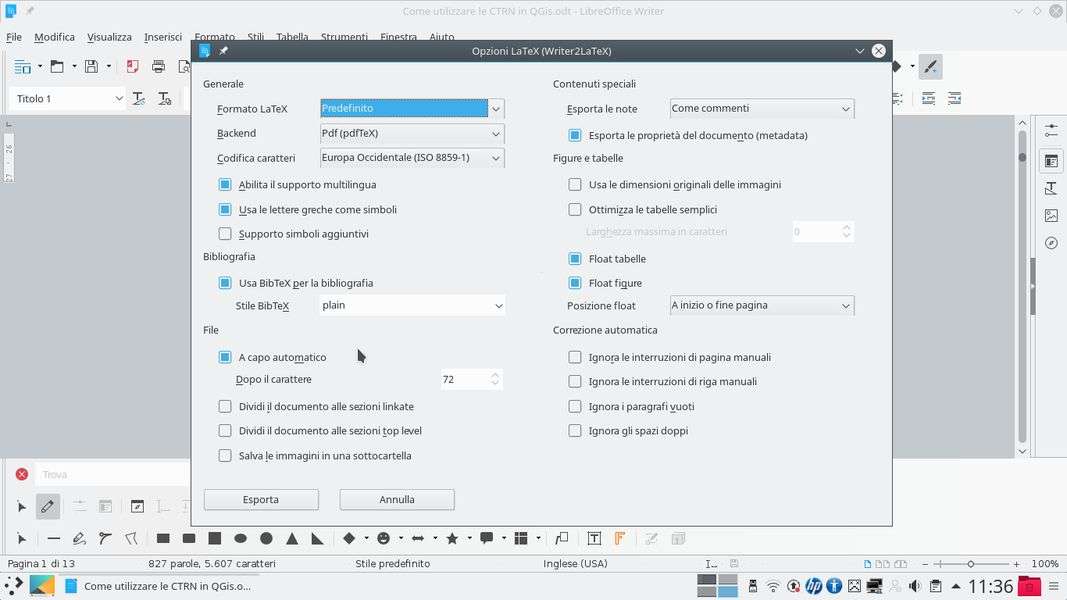1067x600 pixels.
Task: Select the Circle shape tool
Action: [266, 539]
